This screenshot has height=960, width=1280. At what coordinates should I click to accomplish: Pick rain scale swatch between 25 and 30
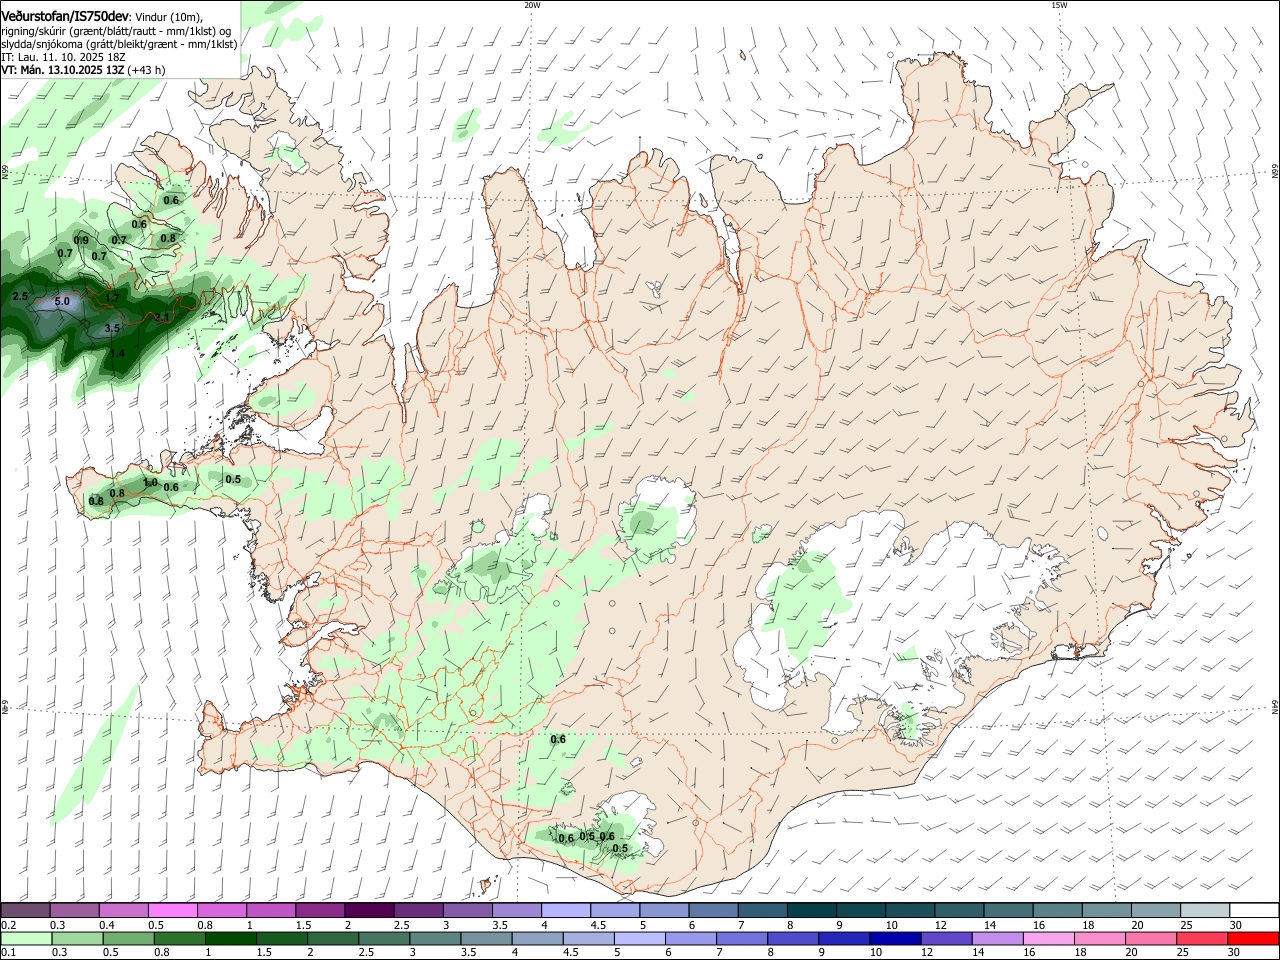pos(1202,938)
